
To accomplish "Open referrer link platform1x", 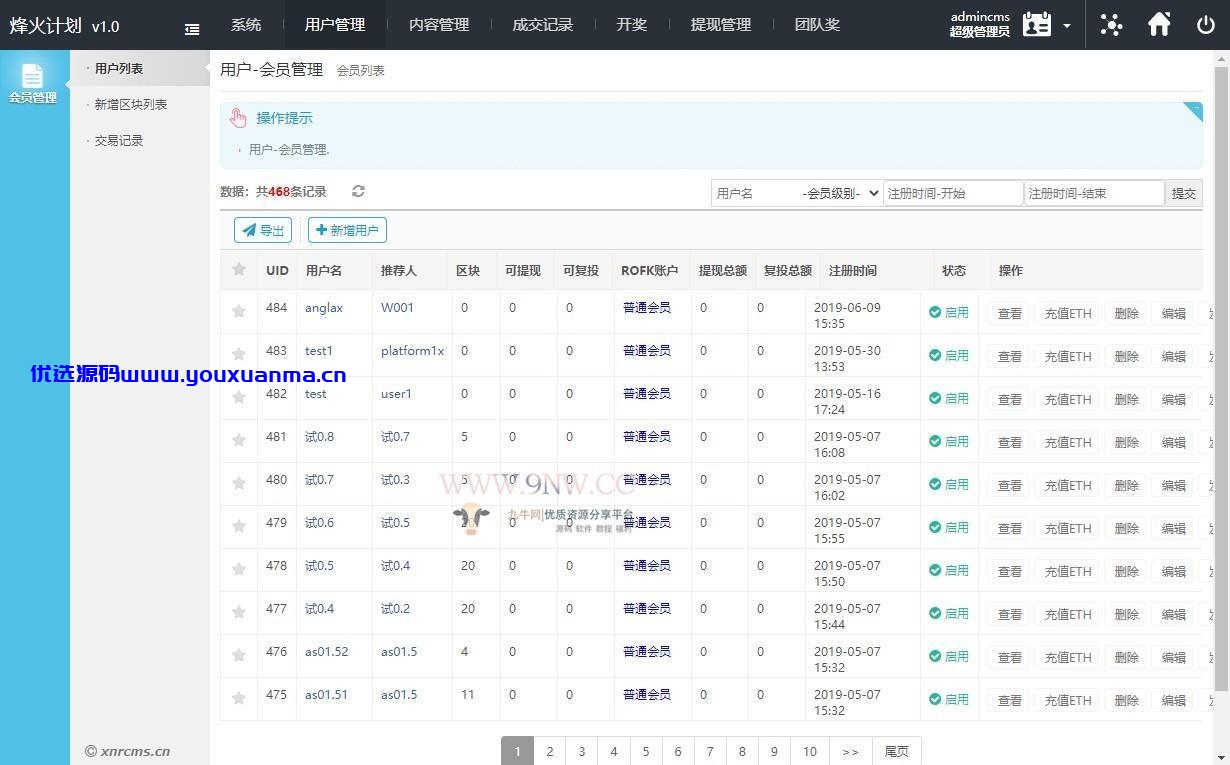I will (x=412, y=351).
